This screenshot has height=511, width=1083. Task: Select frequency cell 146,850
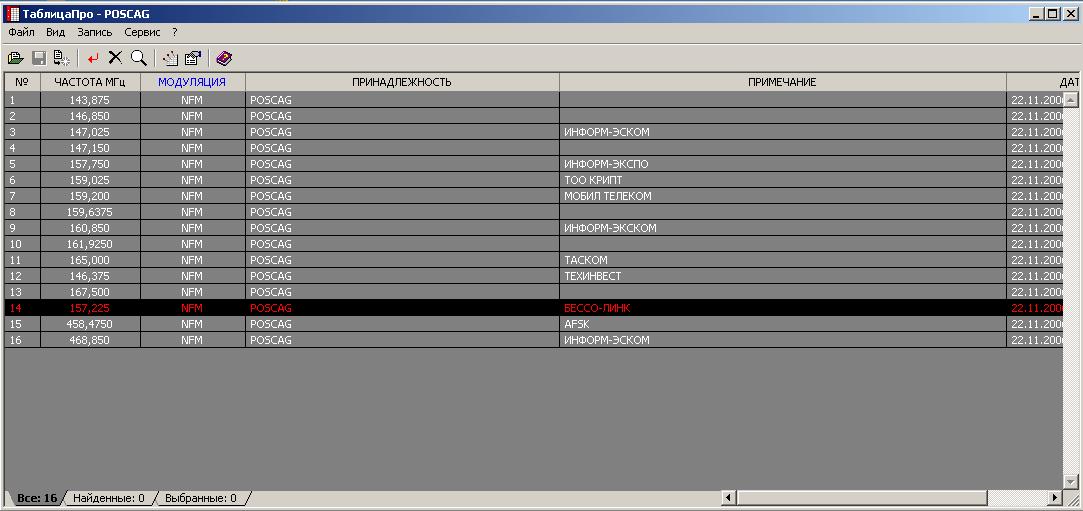tap(90, 116)
